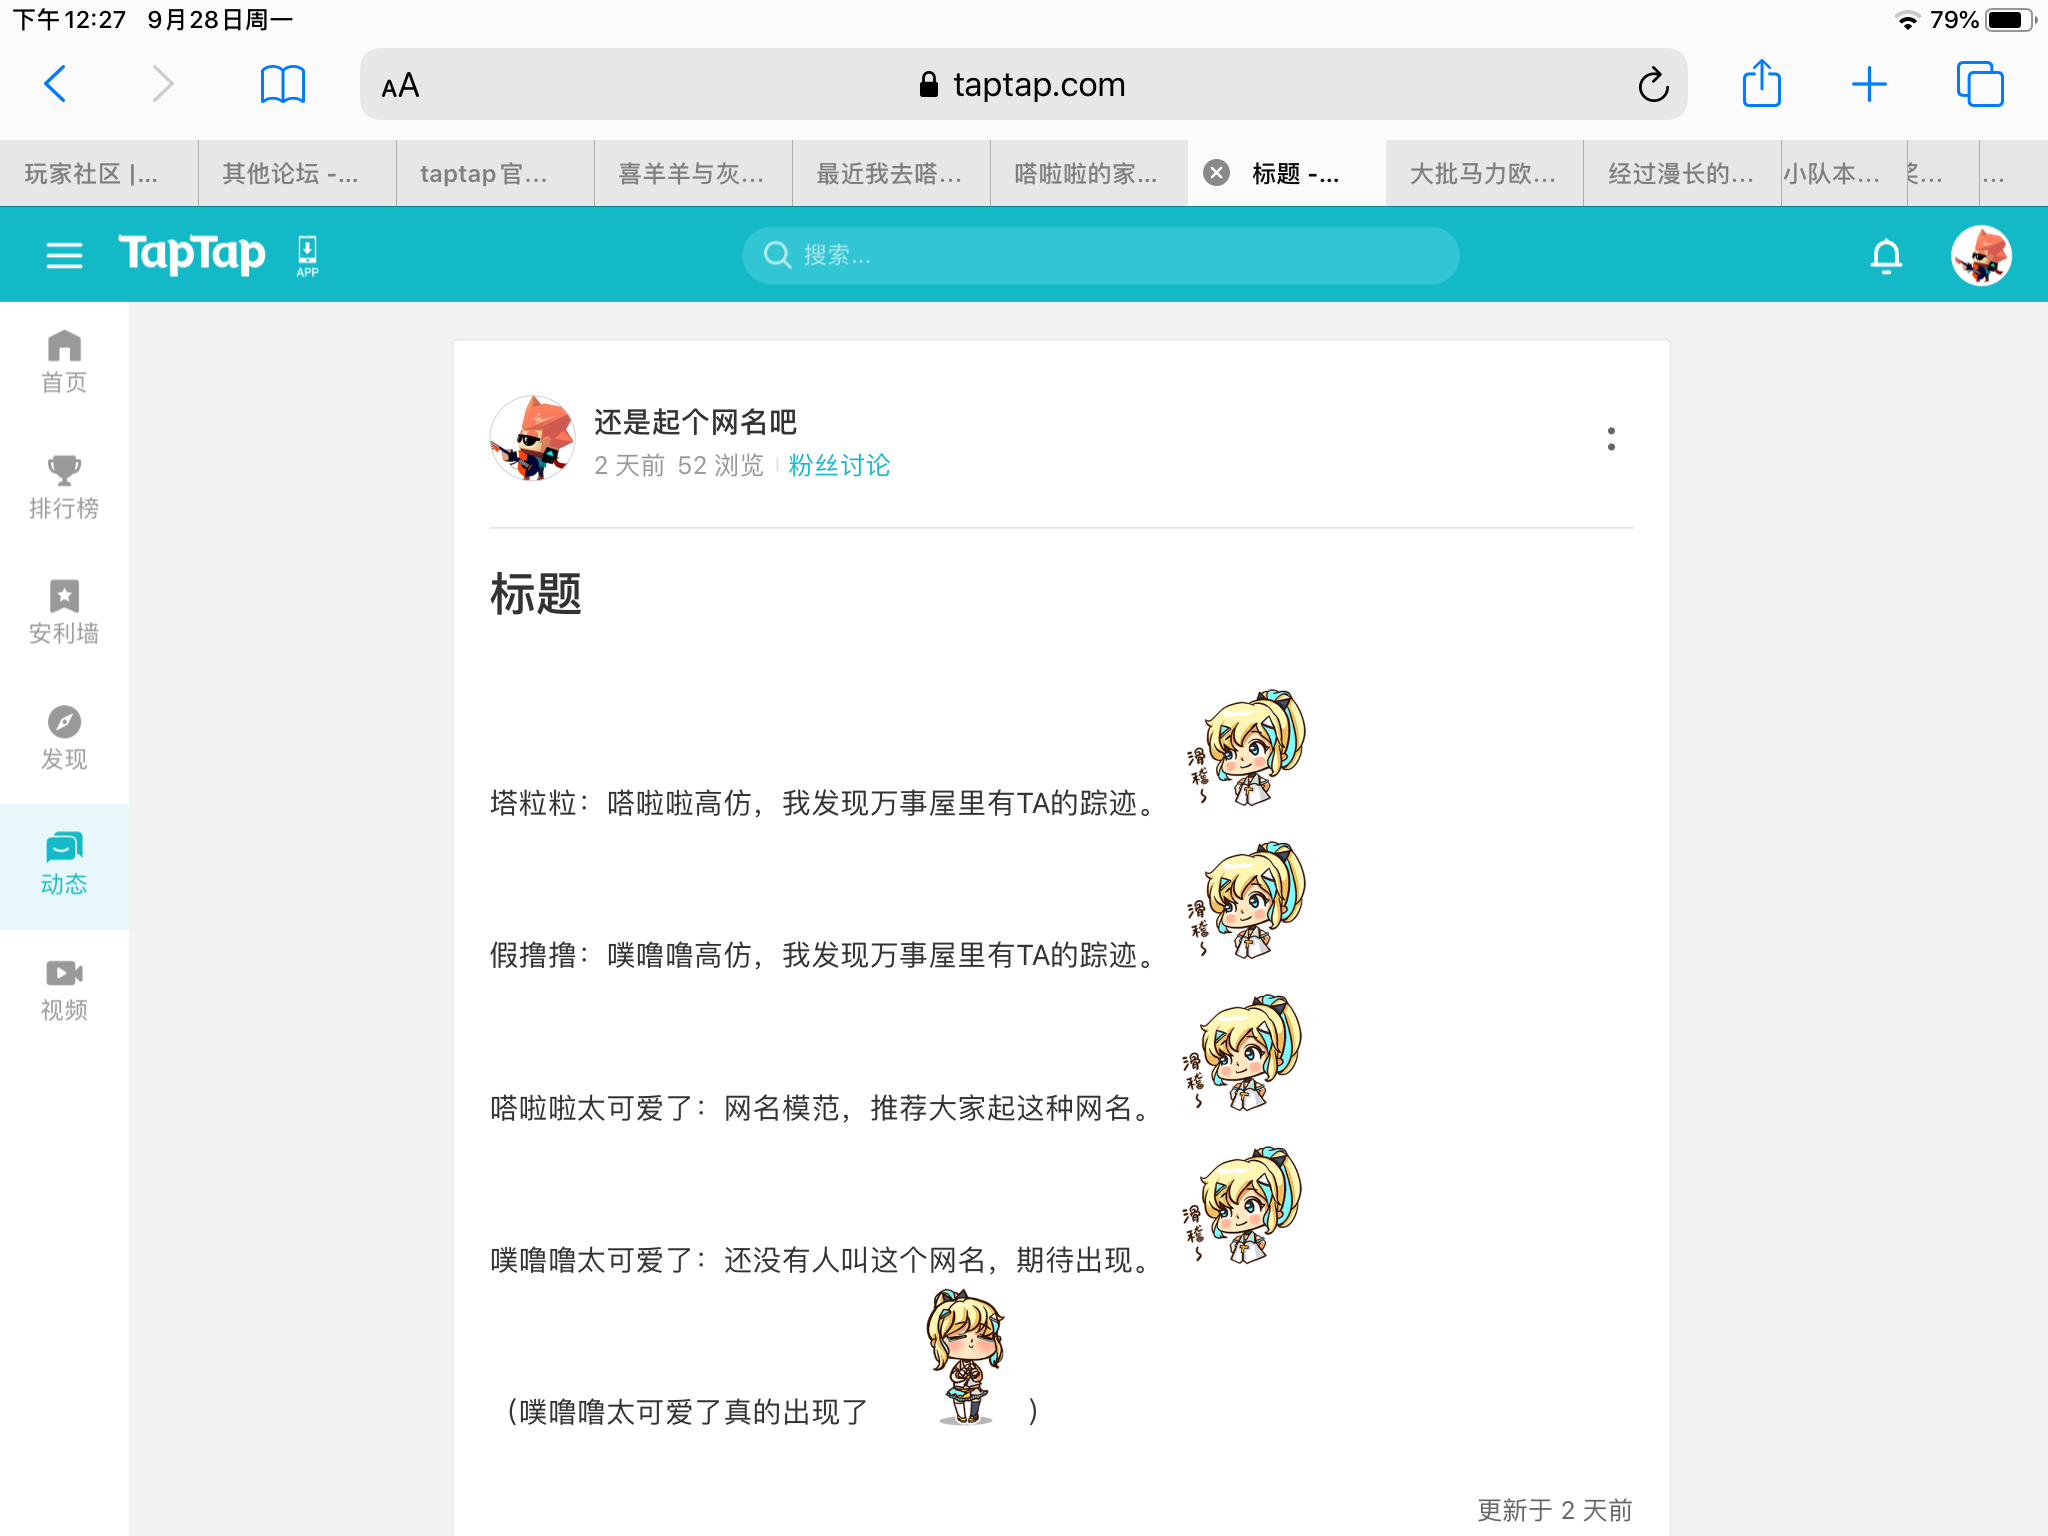Switch to 嗒啦啦的家 tab
The height and width of the screenshot is (1536, 2048).
click(x=1089, y=173)
